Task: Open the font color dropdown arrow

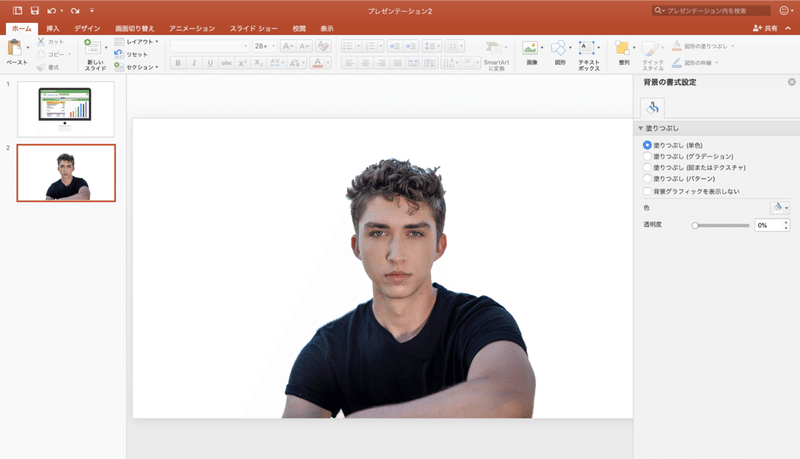Action: 328,63
